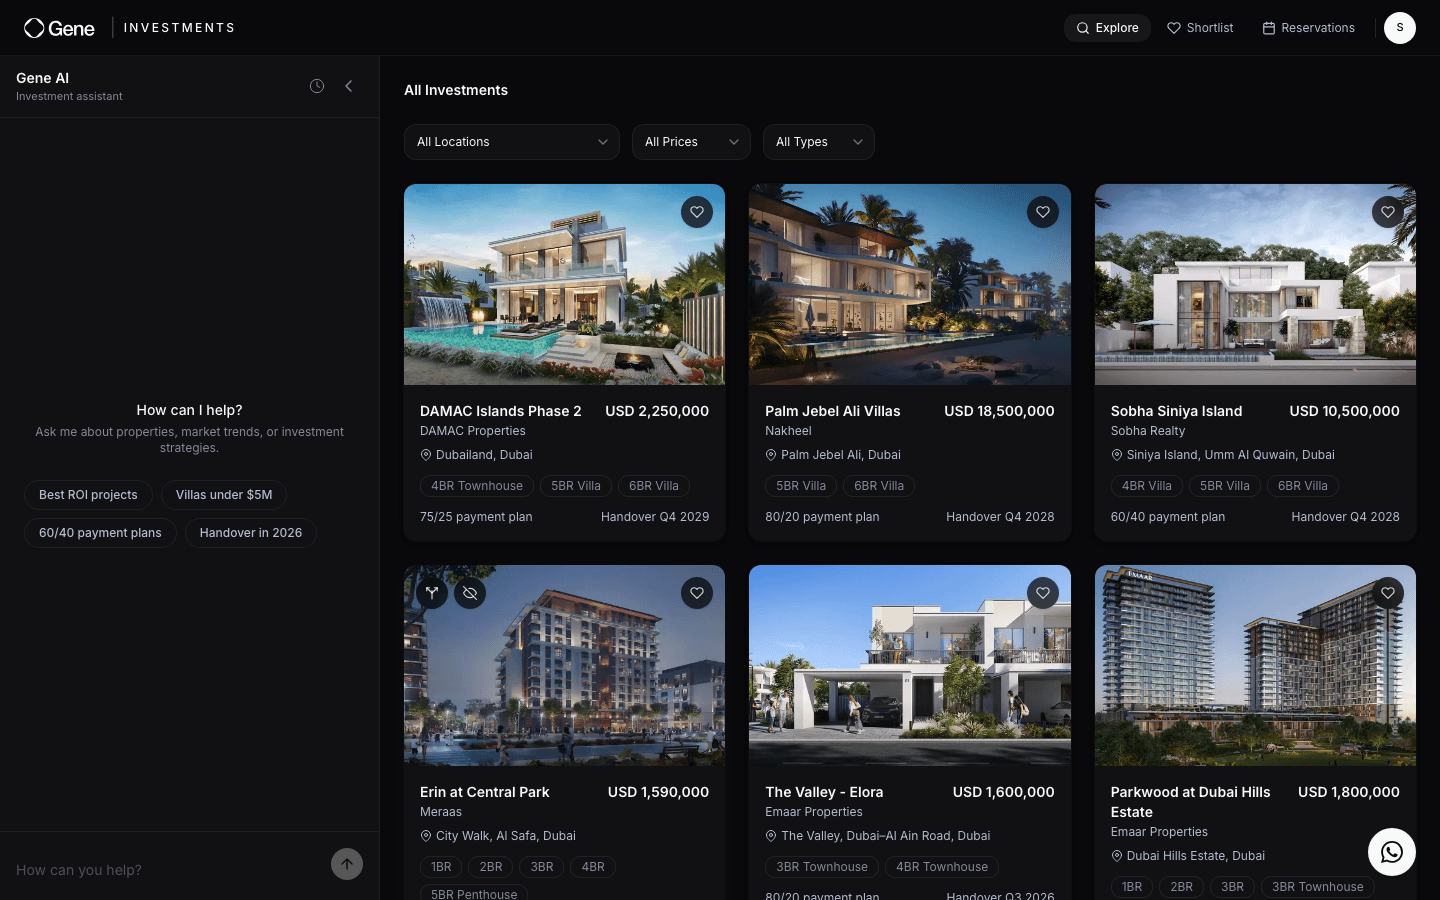Click the Best ROI projects suggestion chip
This screenshot has width=1440, height=900.
click(88, 494)
